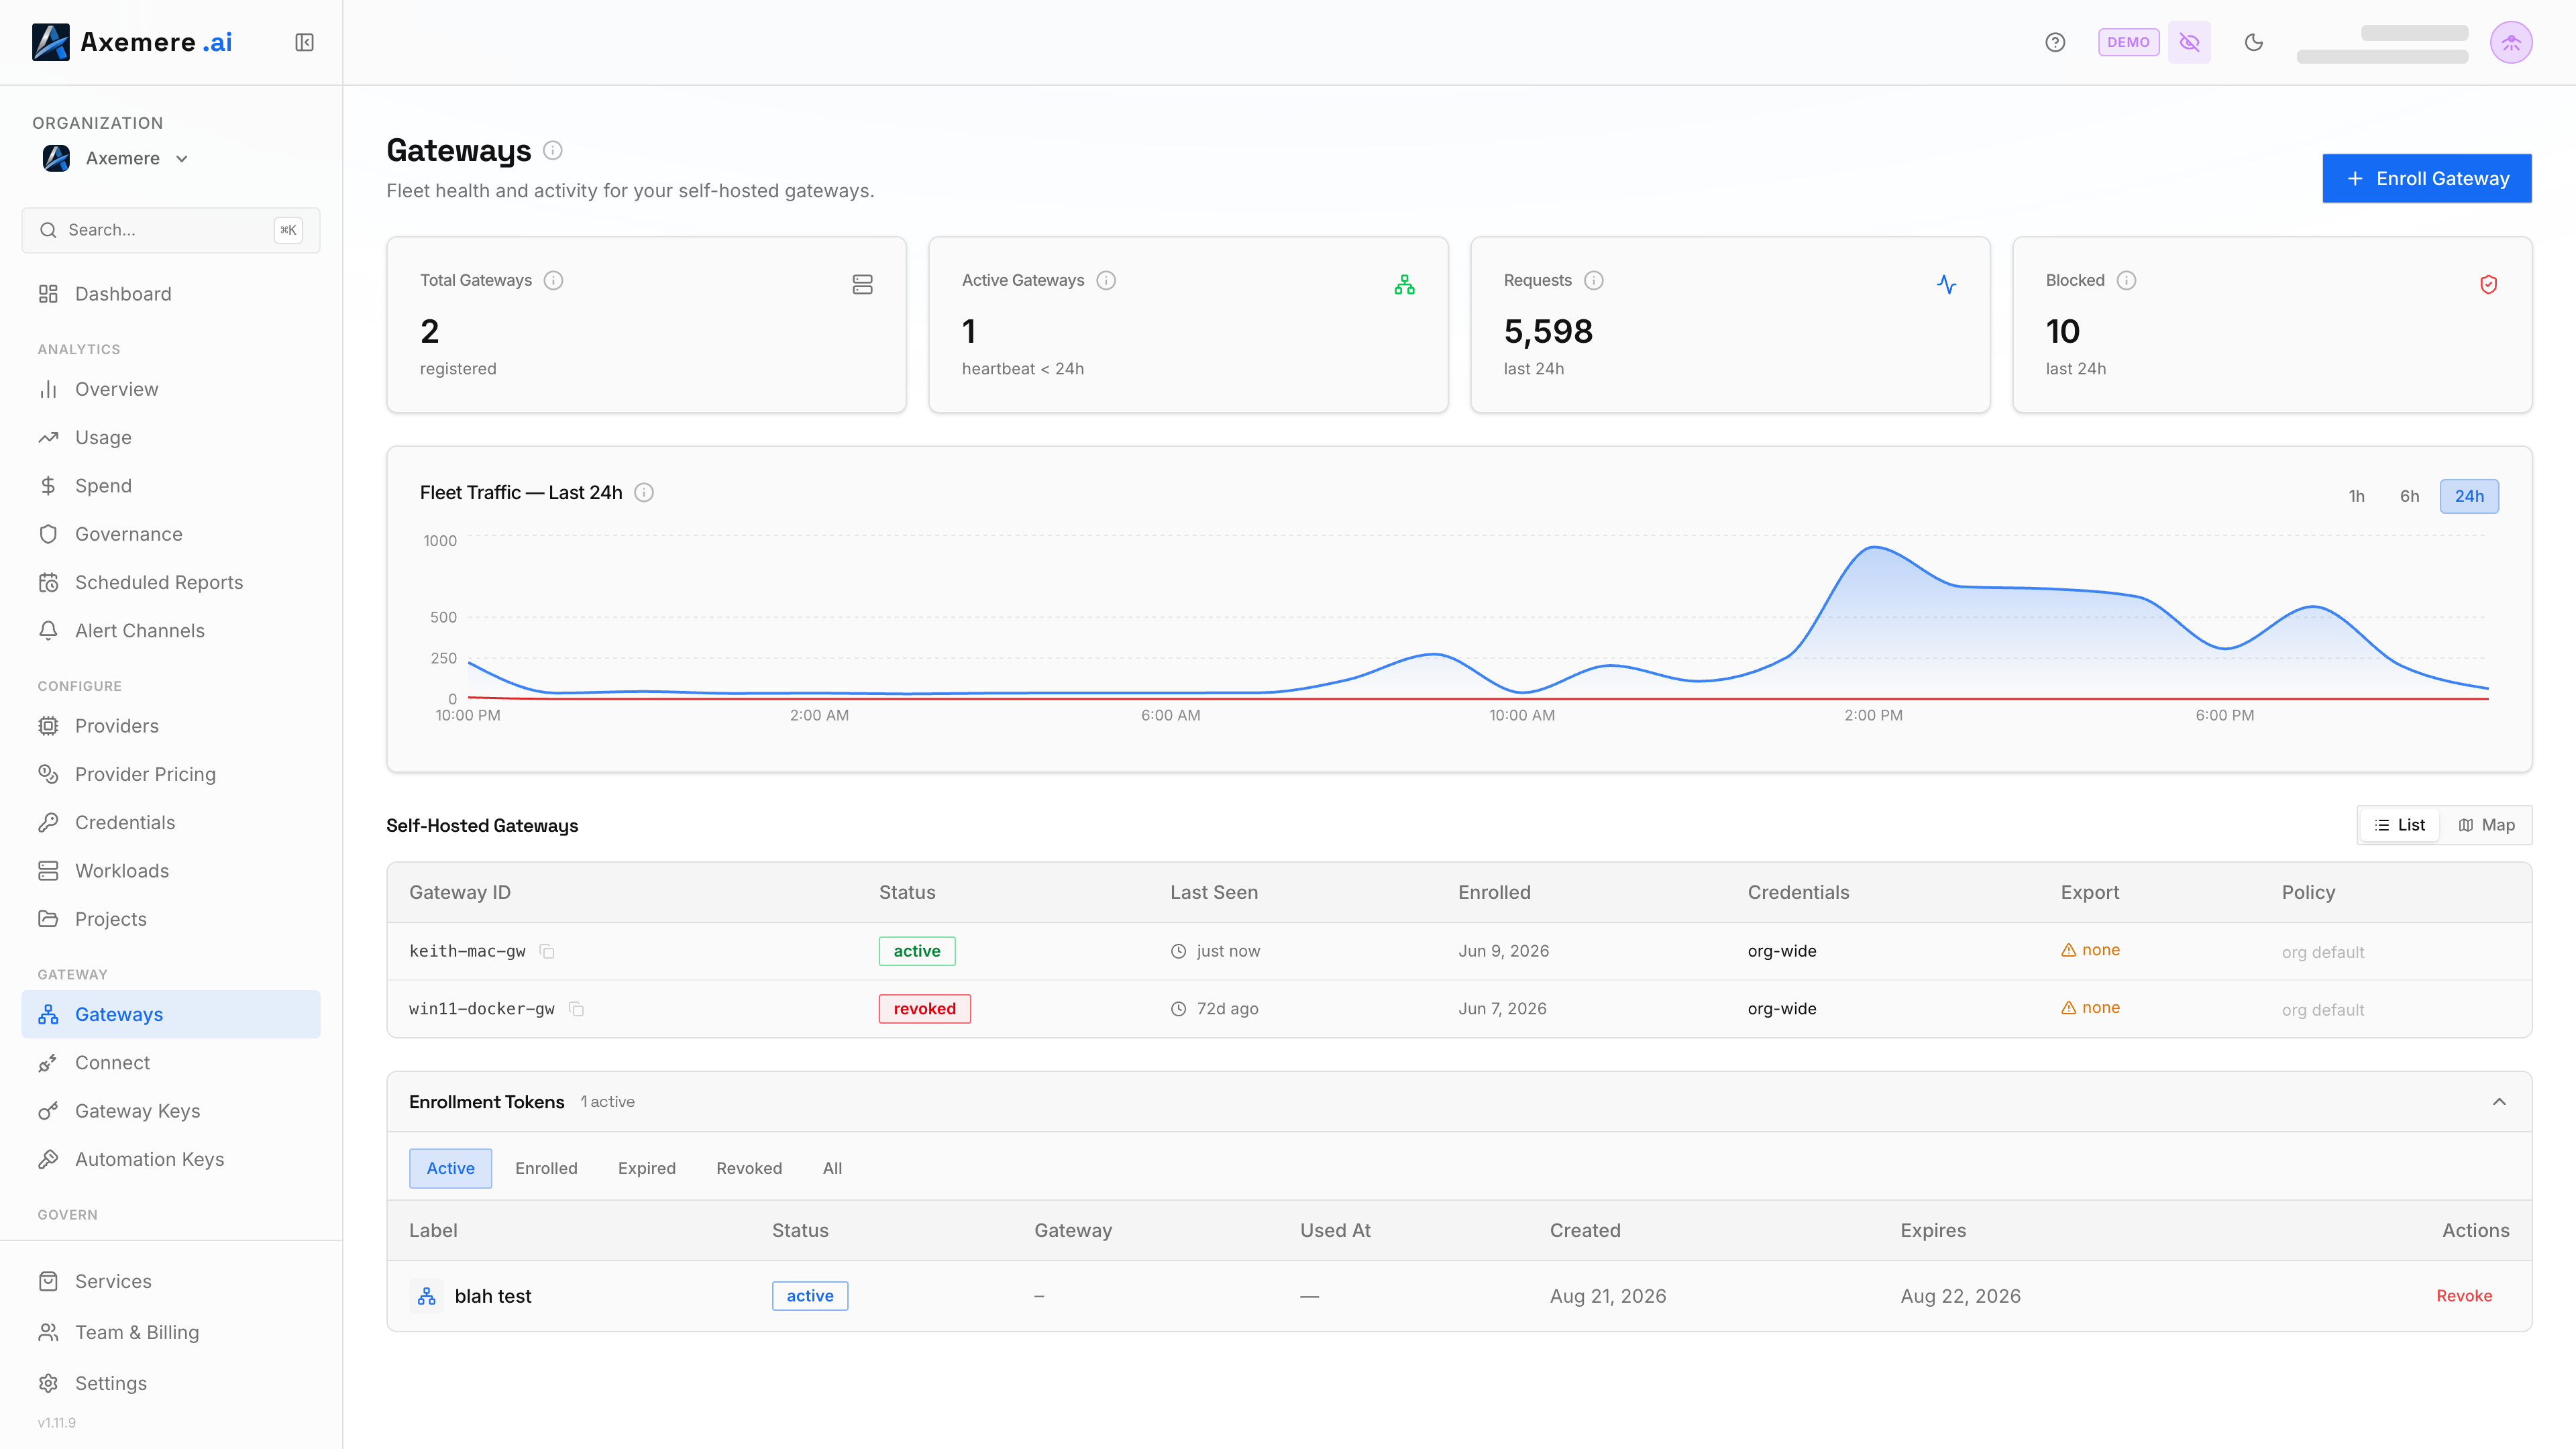
Task: Switch the traffic chart to 1h
Action: 2357,496
